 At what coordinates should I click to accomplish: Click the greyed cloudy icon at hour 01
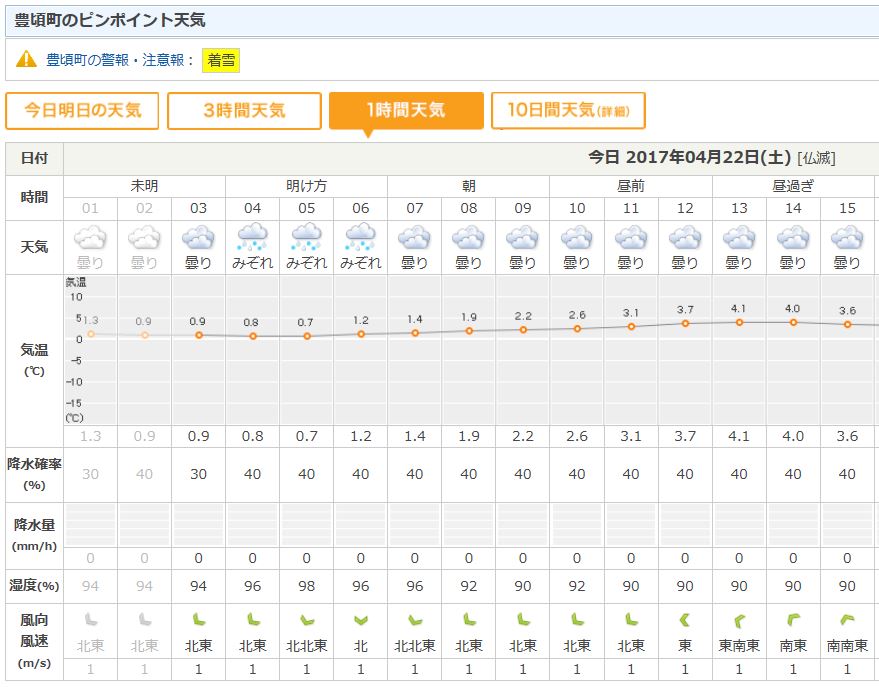(90, 238)
